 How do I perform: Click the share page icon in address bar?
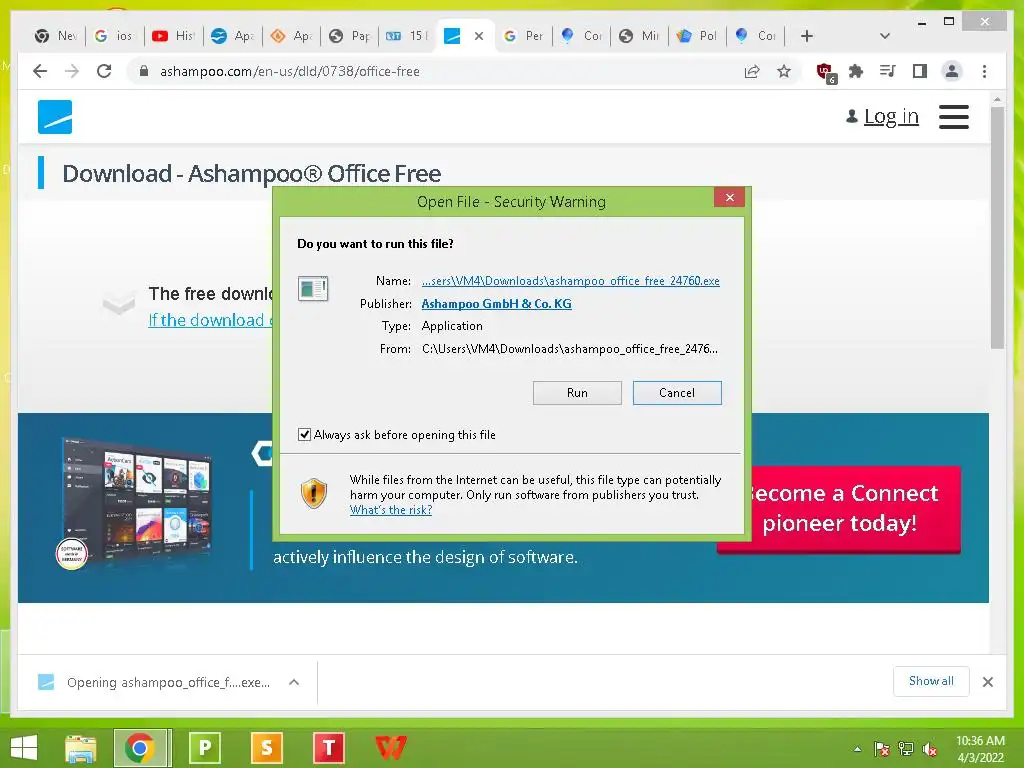(x=752, y=71)
